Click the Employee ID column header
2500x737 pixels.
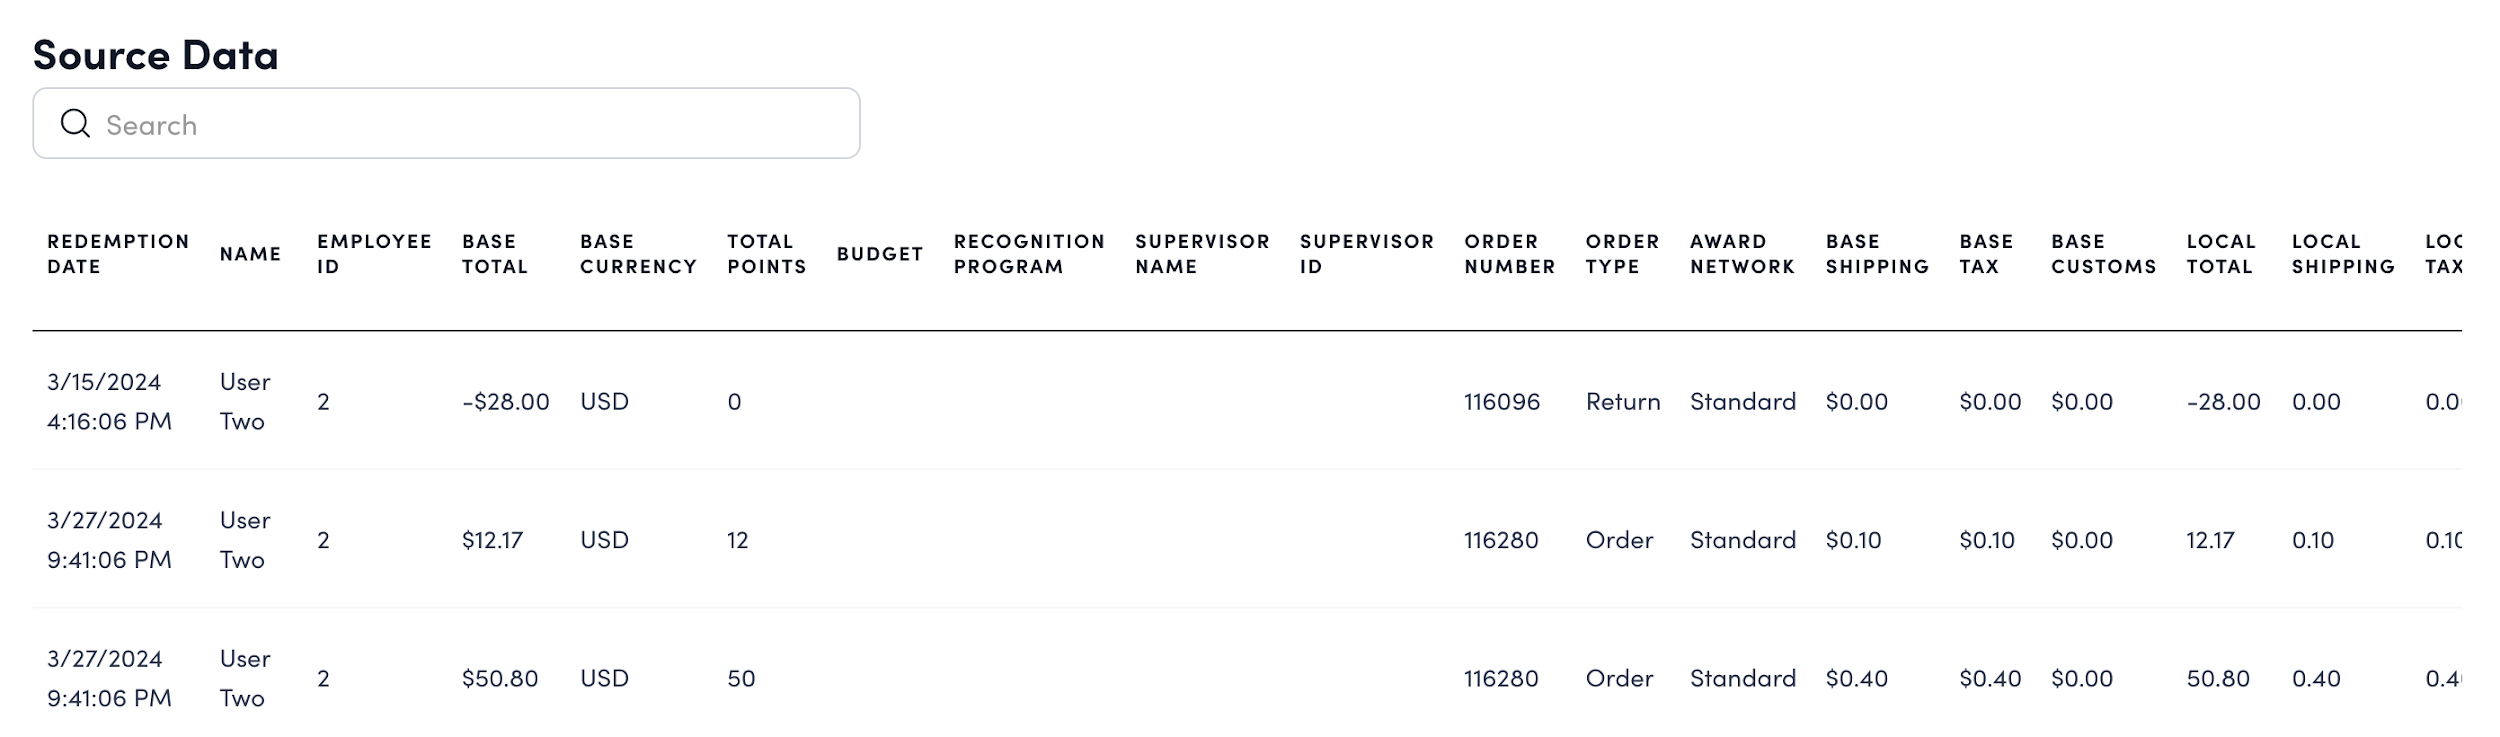point(373,254)
